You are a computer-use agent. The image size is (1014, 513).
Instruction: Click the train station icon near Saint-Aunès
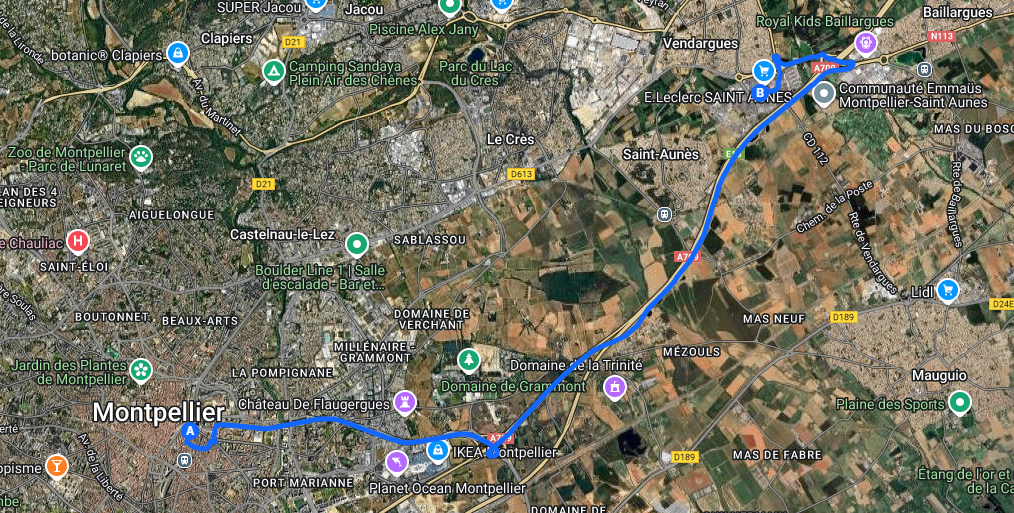664,215
